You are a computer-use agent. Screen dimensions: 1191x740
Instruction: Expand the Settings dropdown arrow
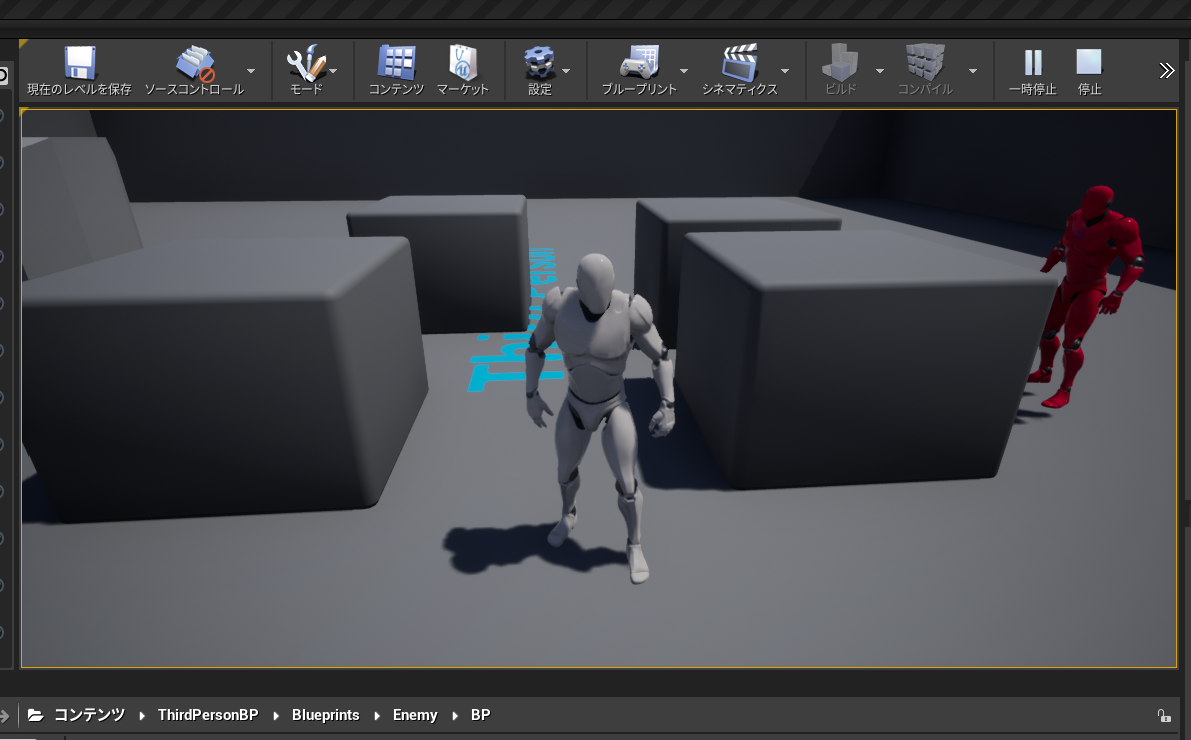(566, 71)
